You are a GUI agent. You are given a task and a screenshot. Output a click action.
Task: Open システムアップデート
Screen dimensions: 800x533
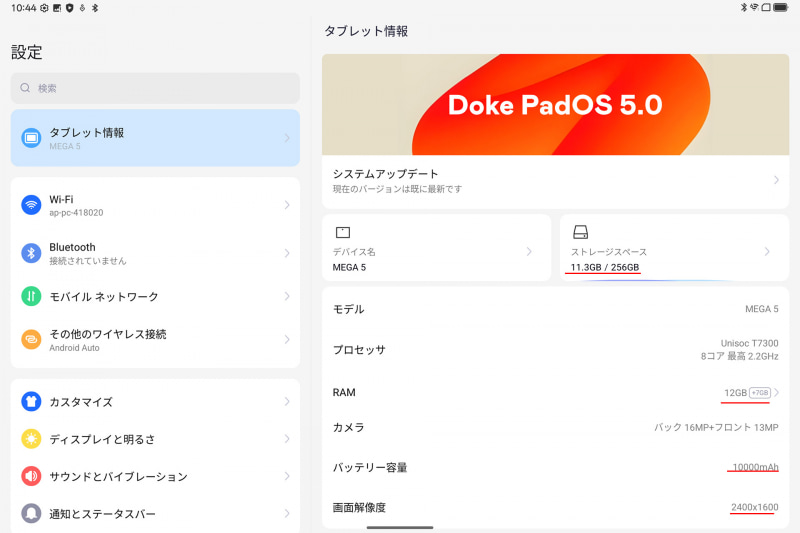pyautogui.click(x=556, y=181)
